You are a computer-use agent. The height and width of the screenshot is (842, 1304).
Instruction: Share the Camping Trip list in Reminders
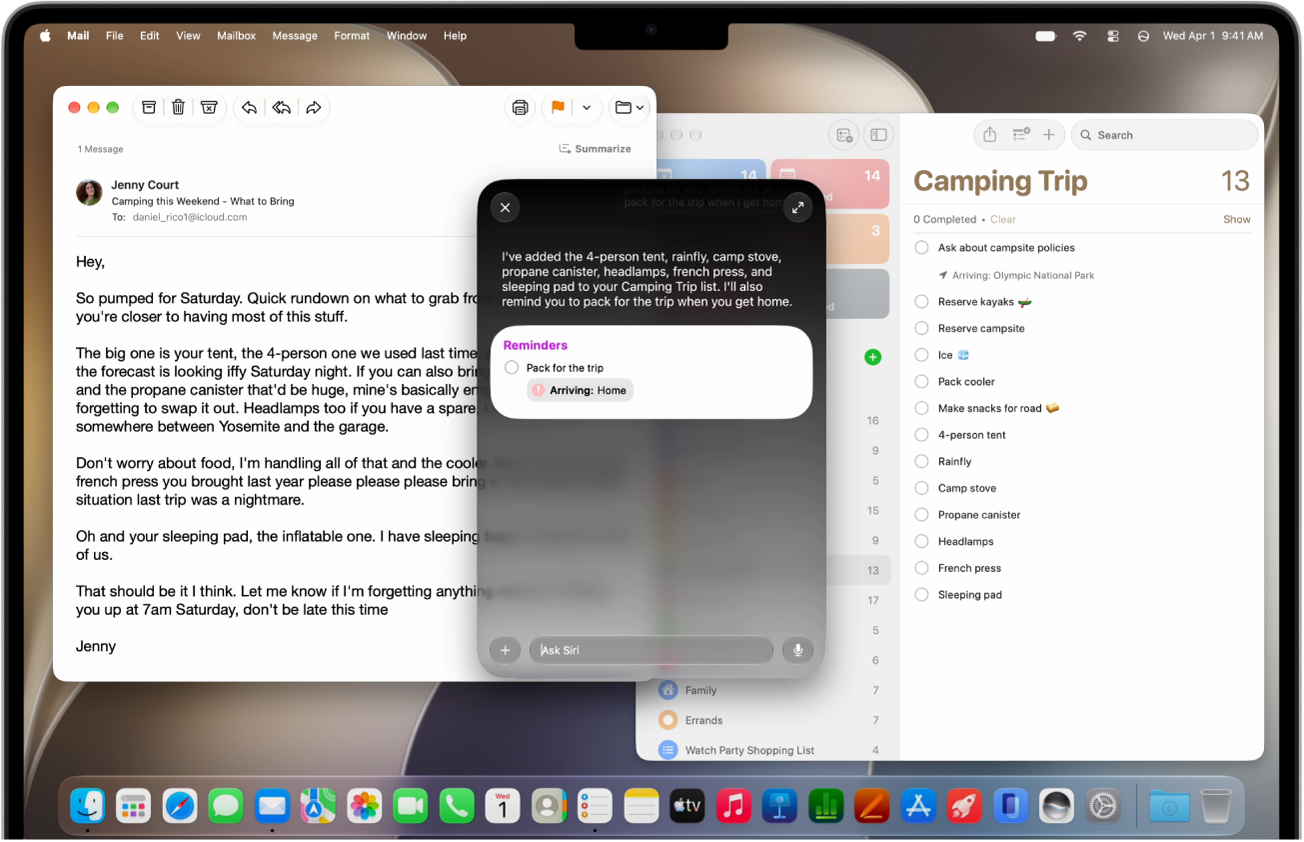990,134
